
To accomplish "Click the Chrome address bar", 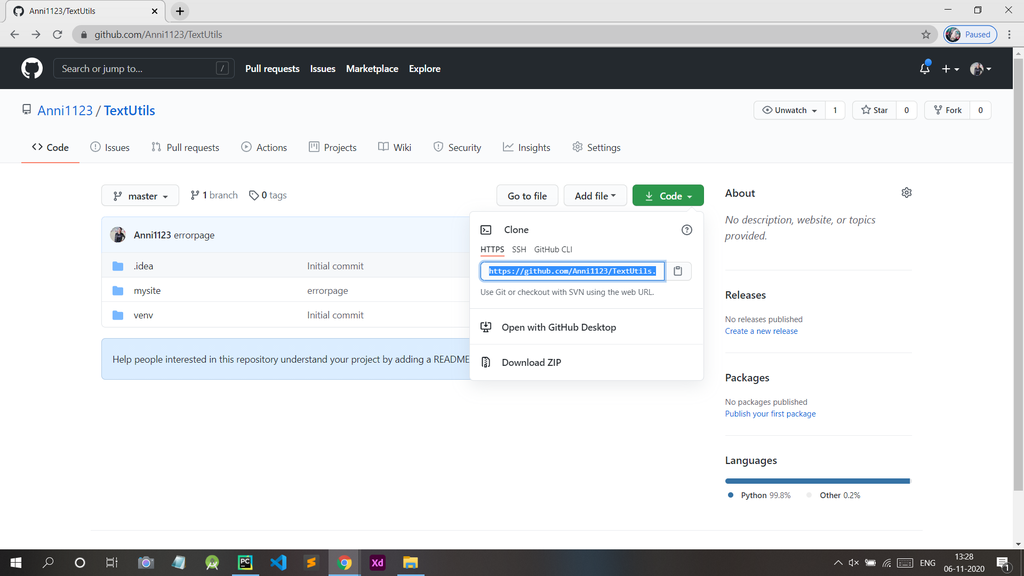I will click(503, 35).
